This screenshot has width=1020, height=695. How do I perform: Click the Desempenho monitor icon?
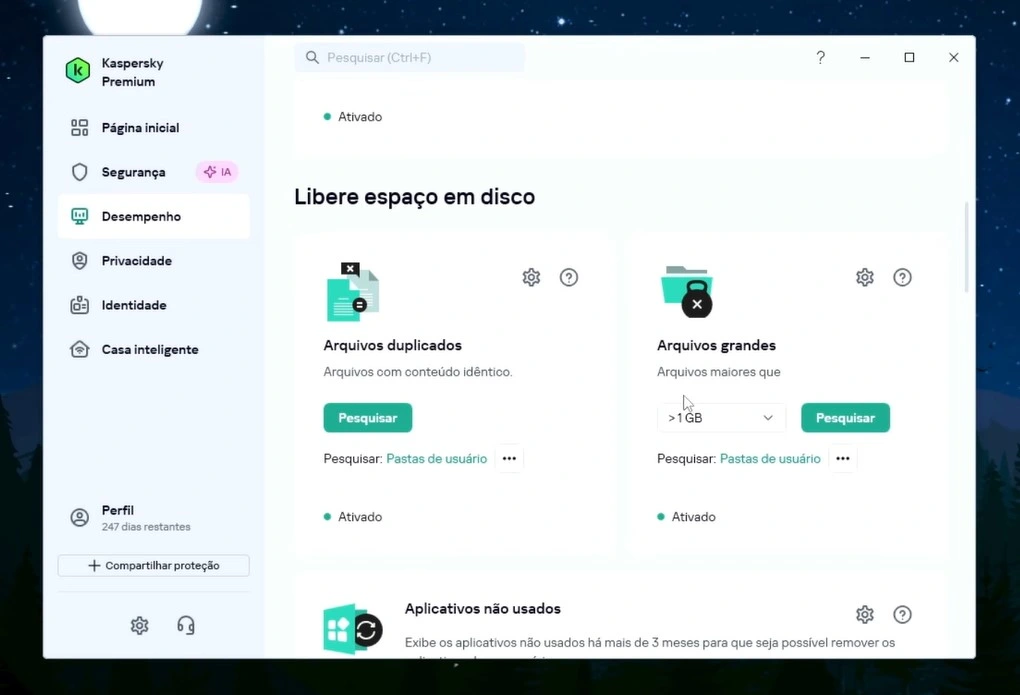(x=79, y=216)
